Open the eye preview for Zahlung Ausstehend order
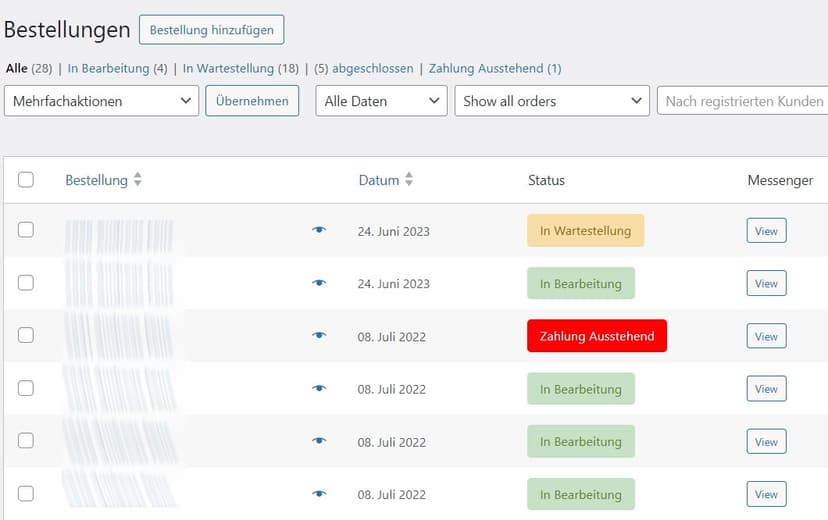The width and height of the screenshot is (828, 520). pos(319,335)
